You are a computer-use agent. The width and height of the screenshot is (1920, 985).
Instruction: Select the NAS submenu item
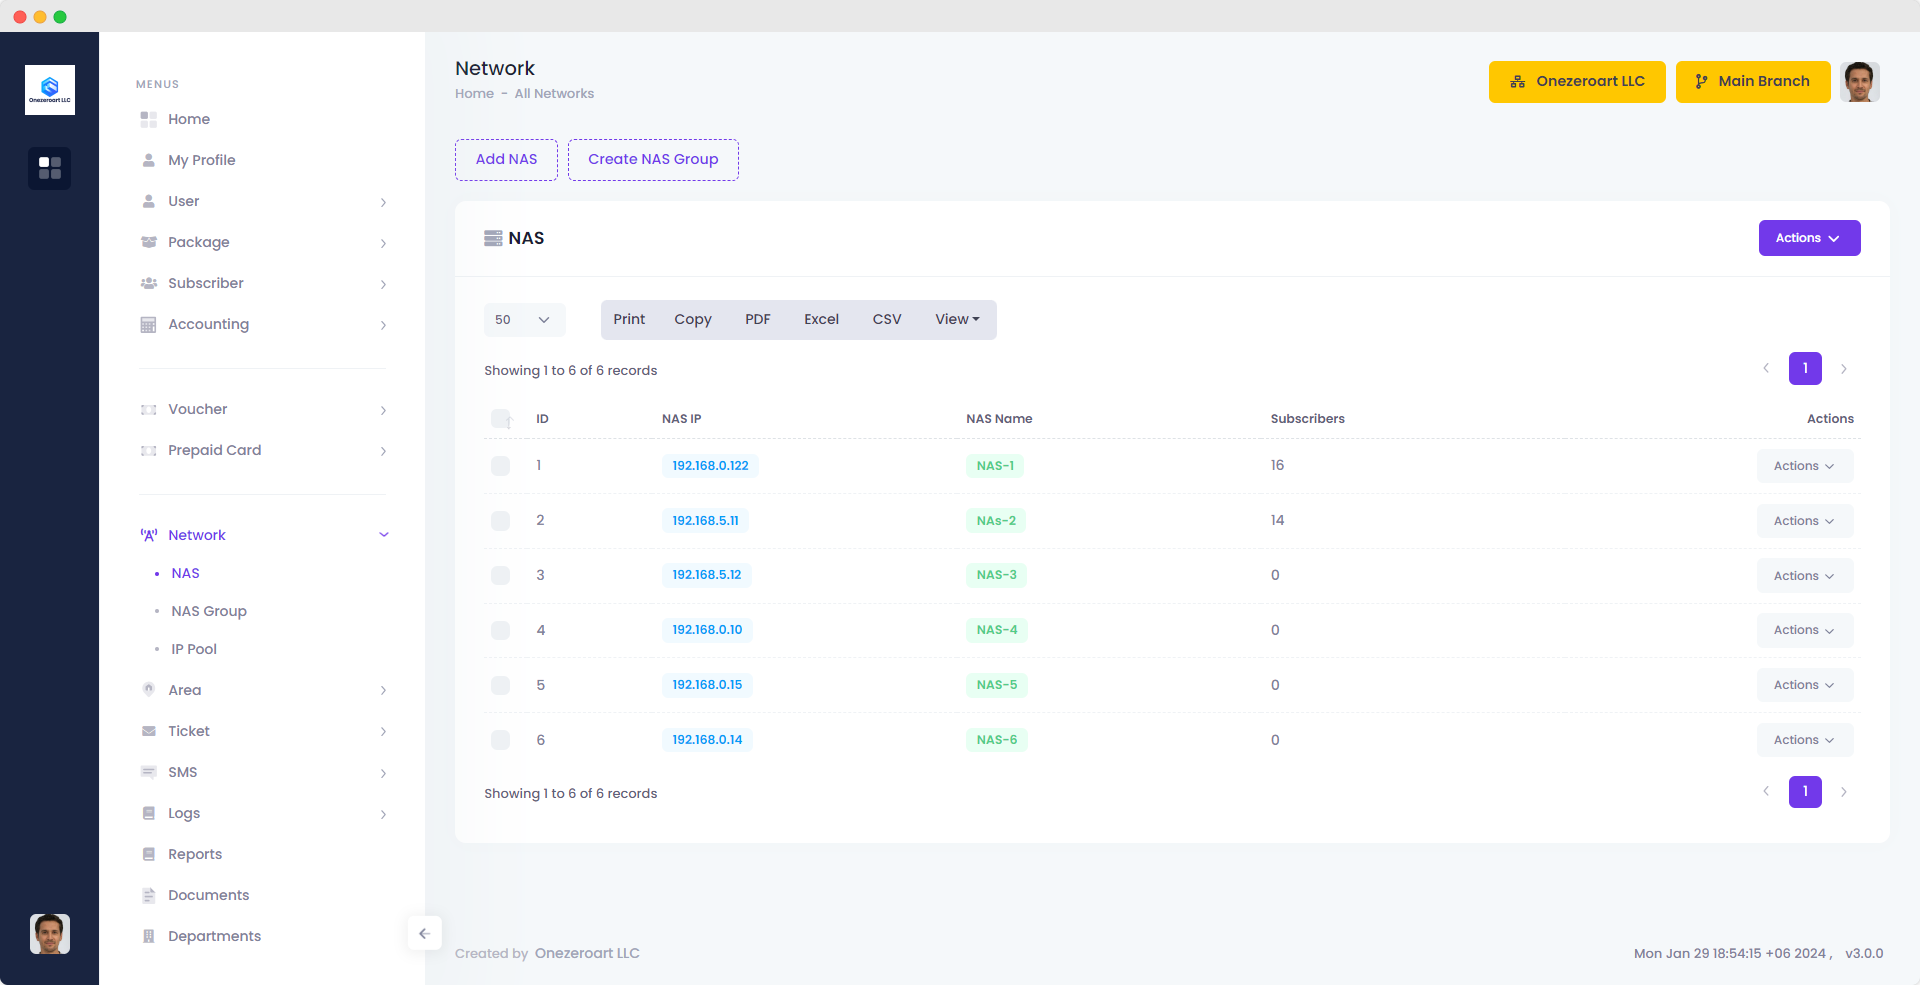pos(185,573)
